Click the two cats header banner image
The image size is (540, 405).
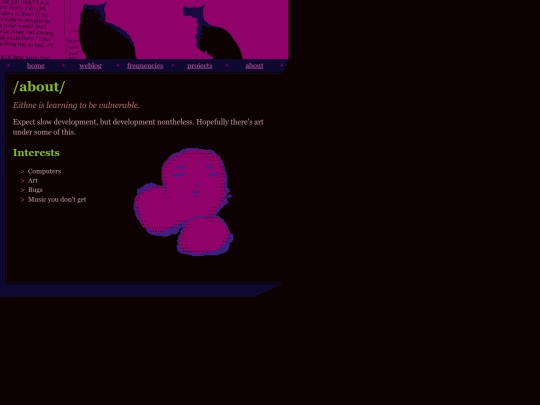(144, 30)
